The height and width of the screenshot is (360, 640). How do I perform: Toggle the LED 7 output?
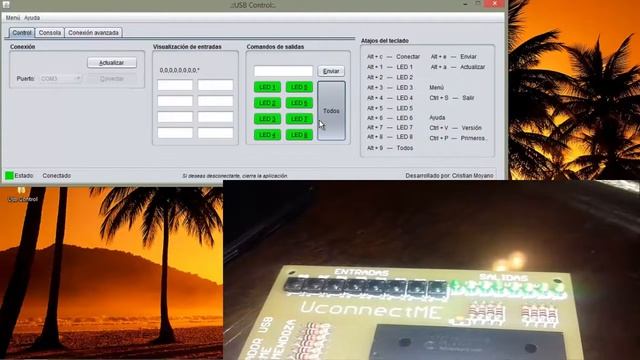tap(299, 119)
